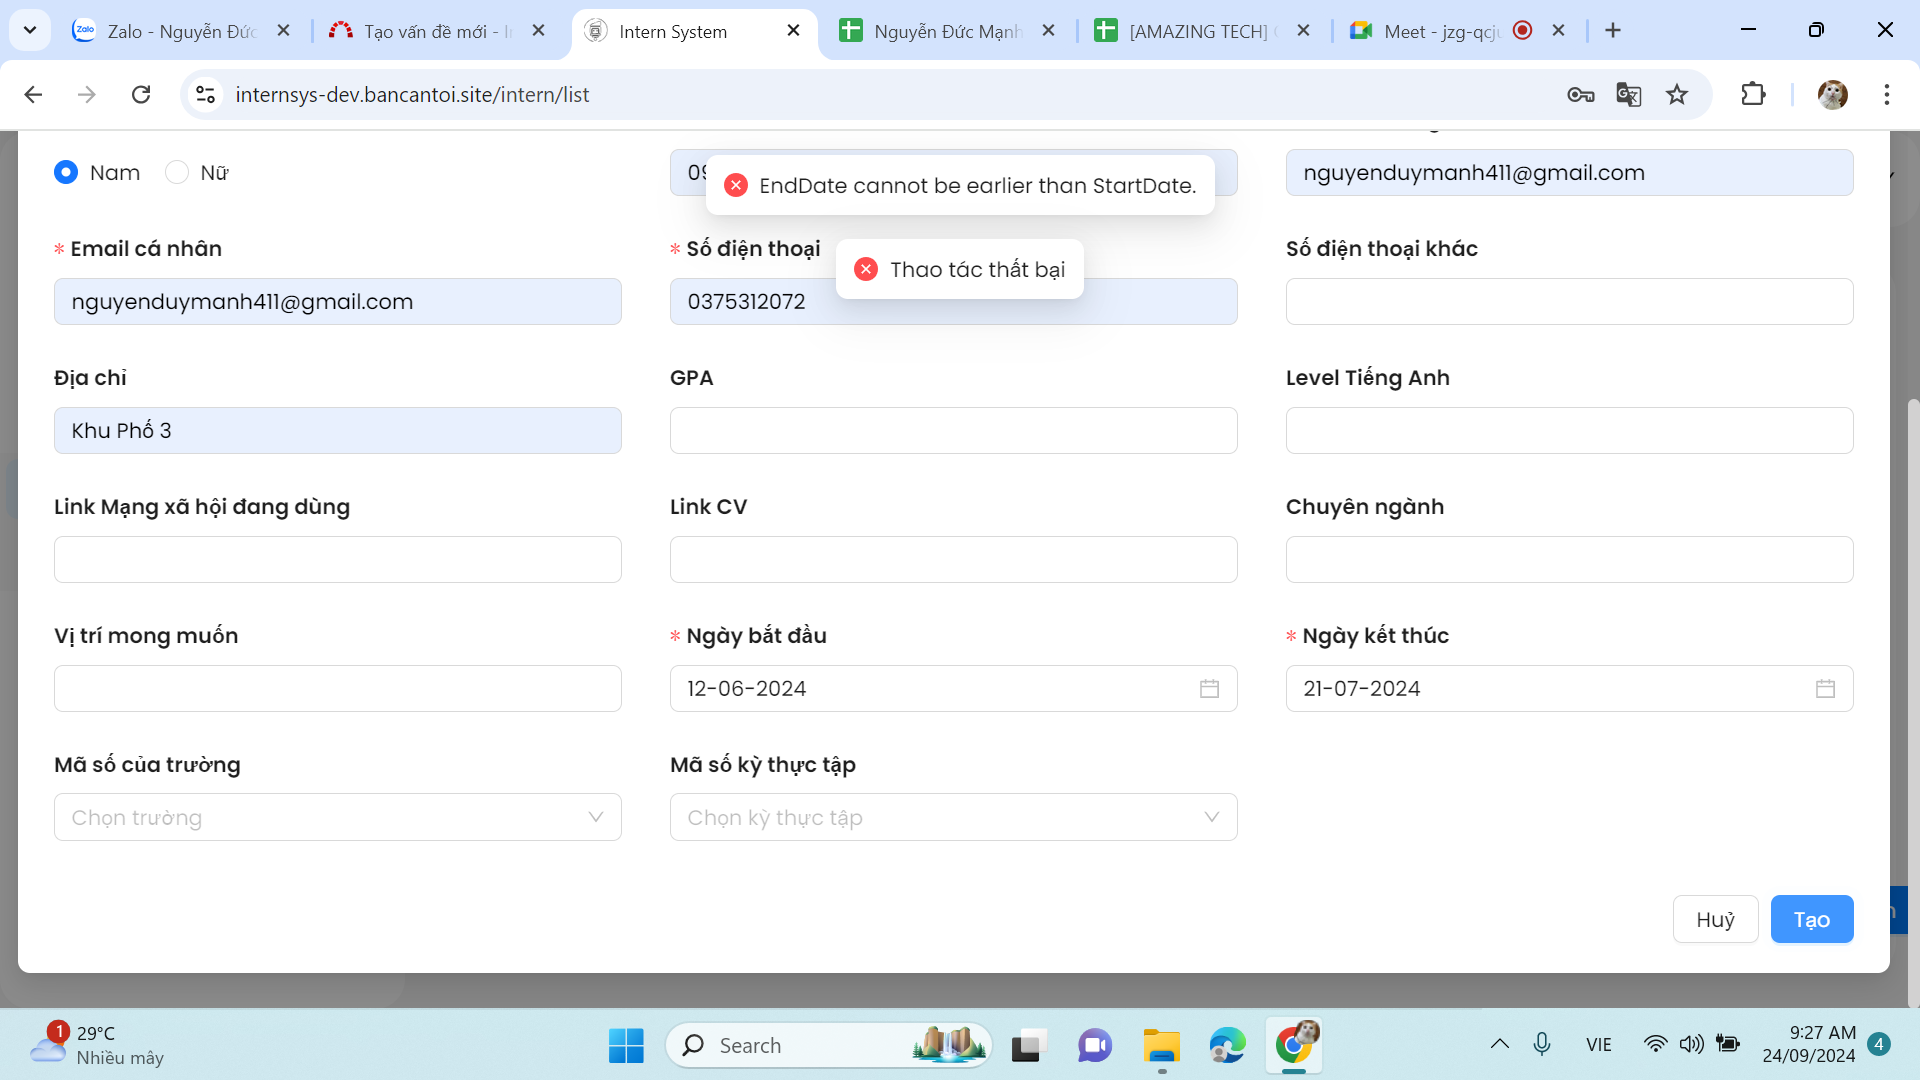1920x1080 pixels.
Task: Expand the Chọn trường dropdown
Action: pos(337,818)
